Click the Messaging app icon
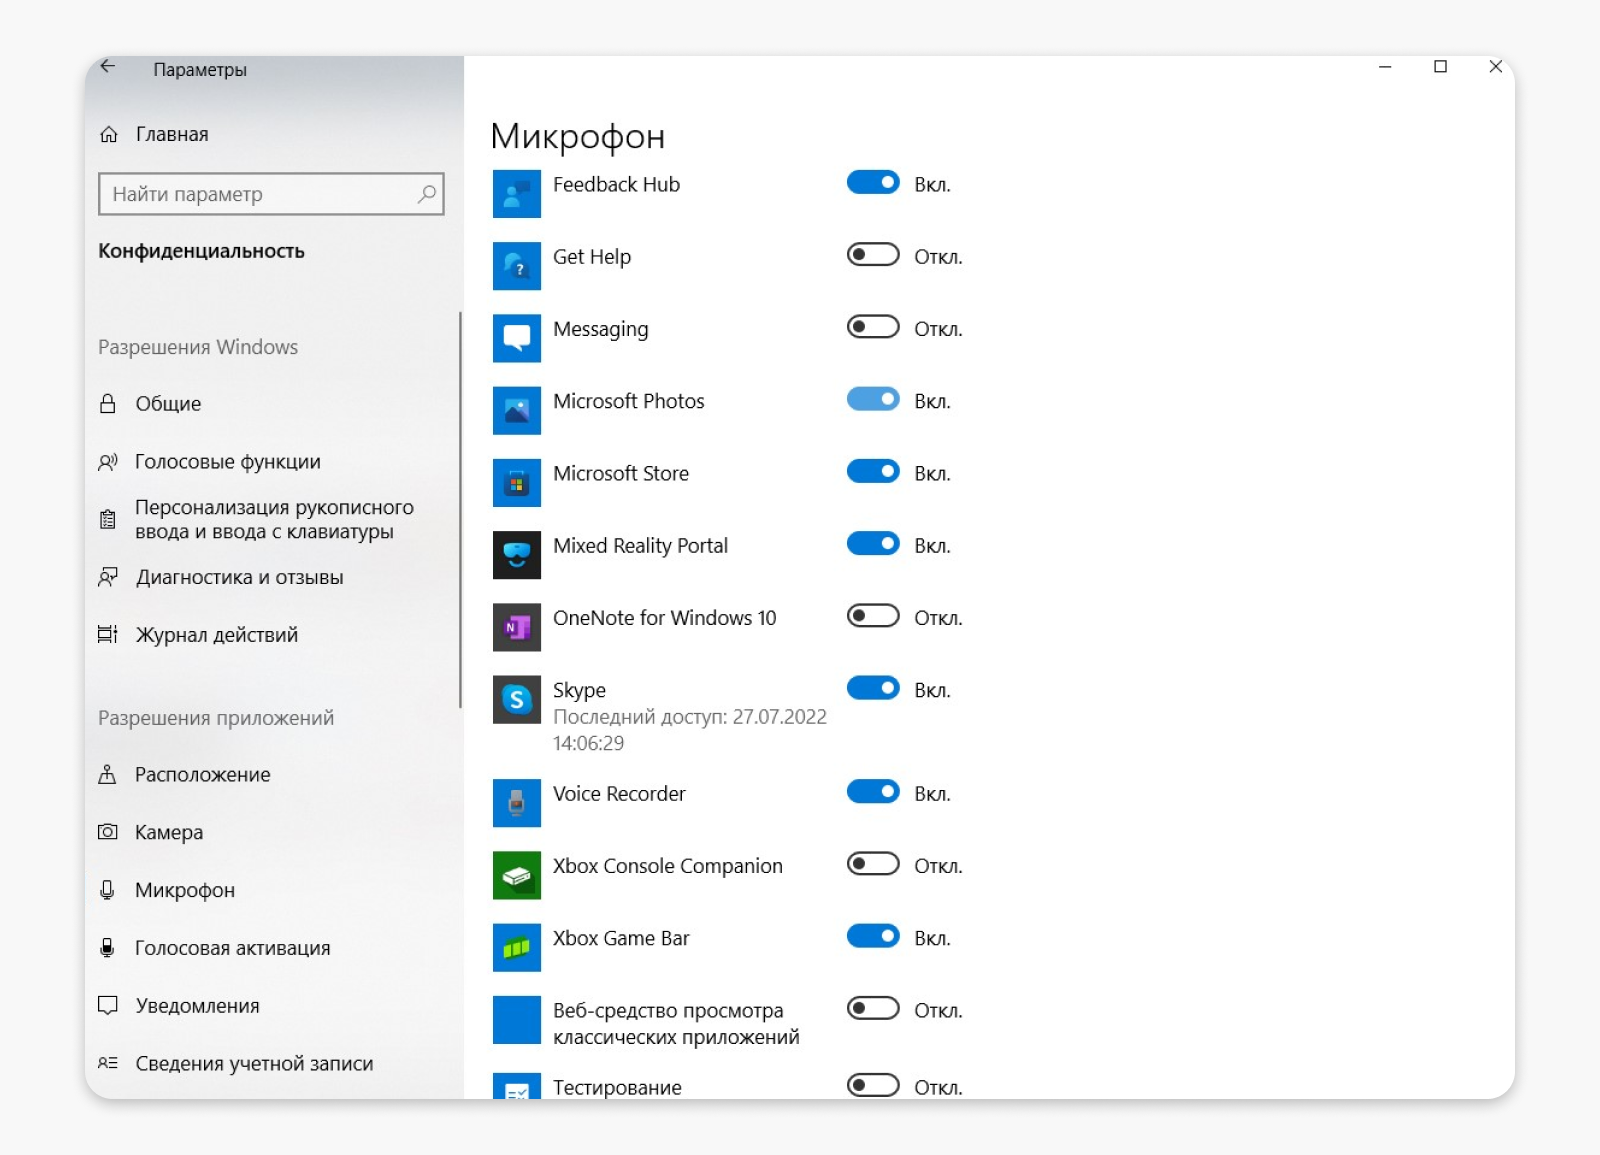The width and height of the screenshot is (1600, 1155). pyautogui.click(x=516, y=338)
